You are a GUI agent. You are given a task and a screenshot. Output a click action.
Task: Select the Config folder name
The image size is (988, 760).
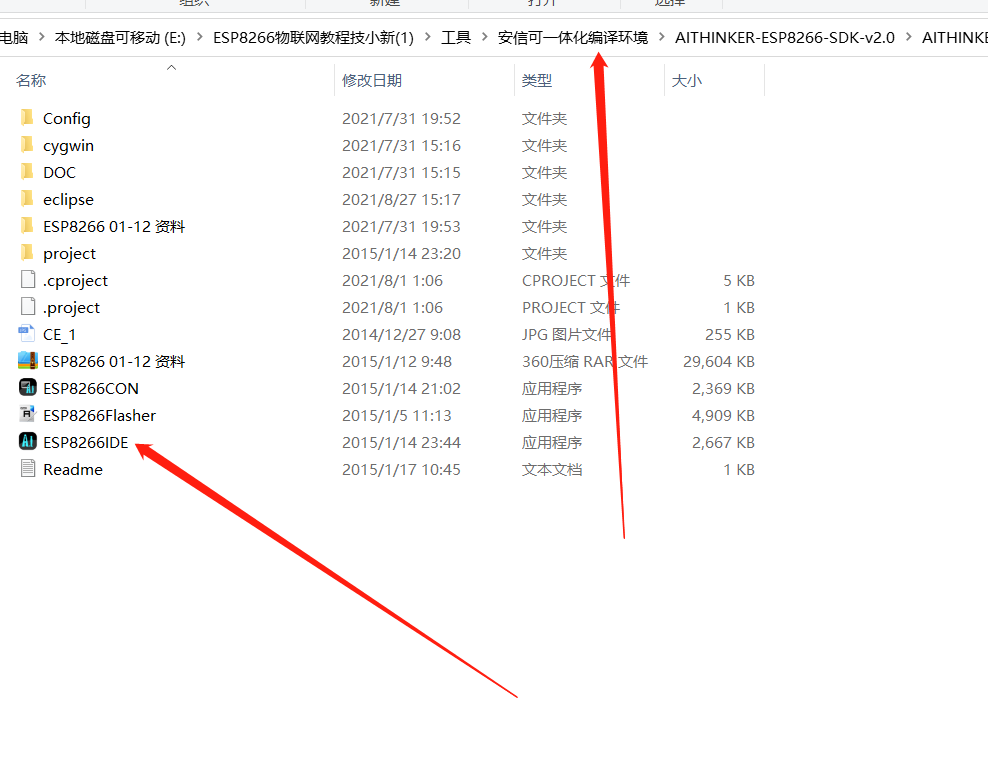67,118
